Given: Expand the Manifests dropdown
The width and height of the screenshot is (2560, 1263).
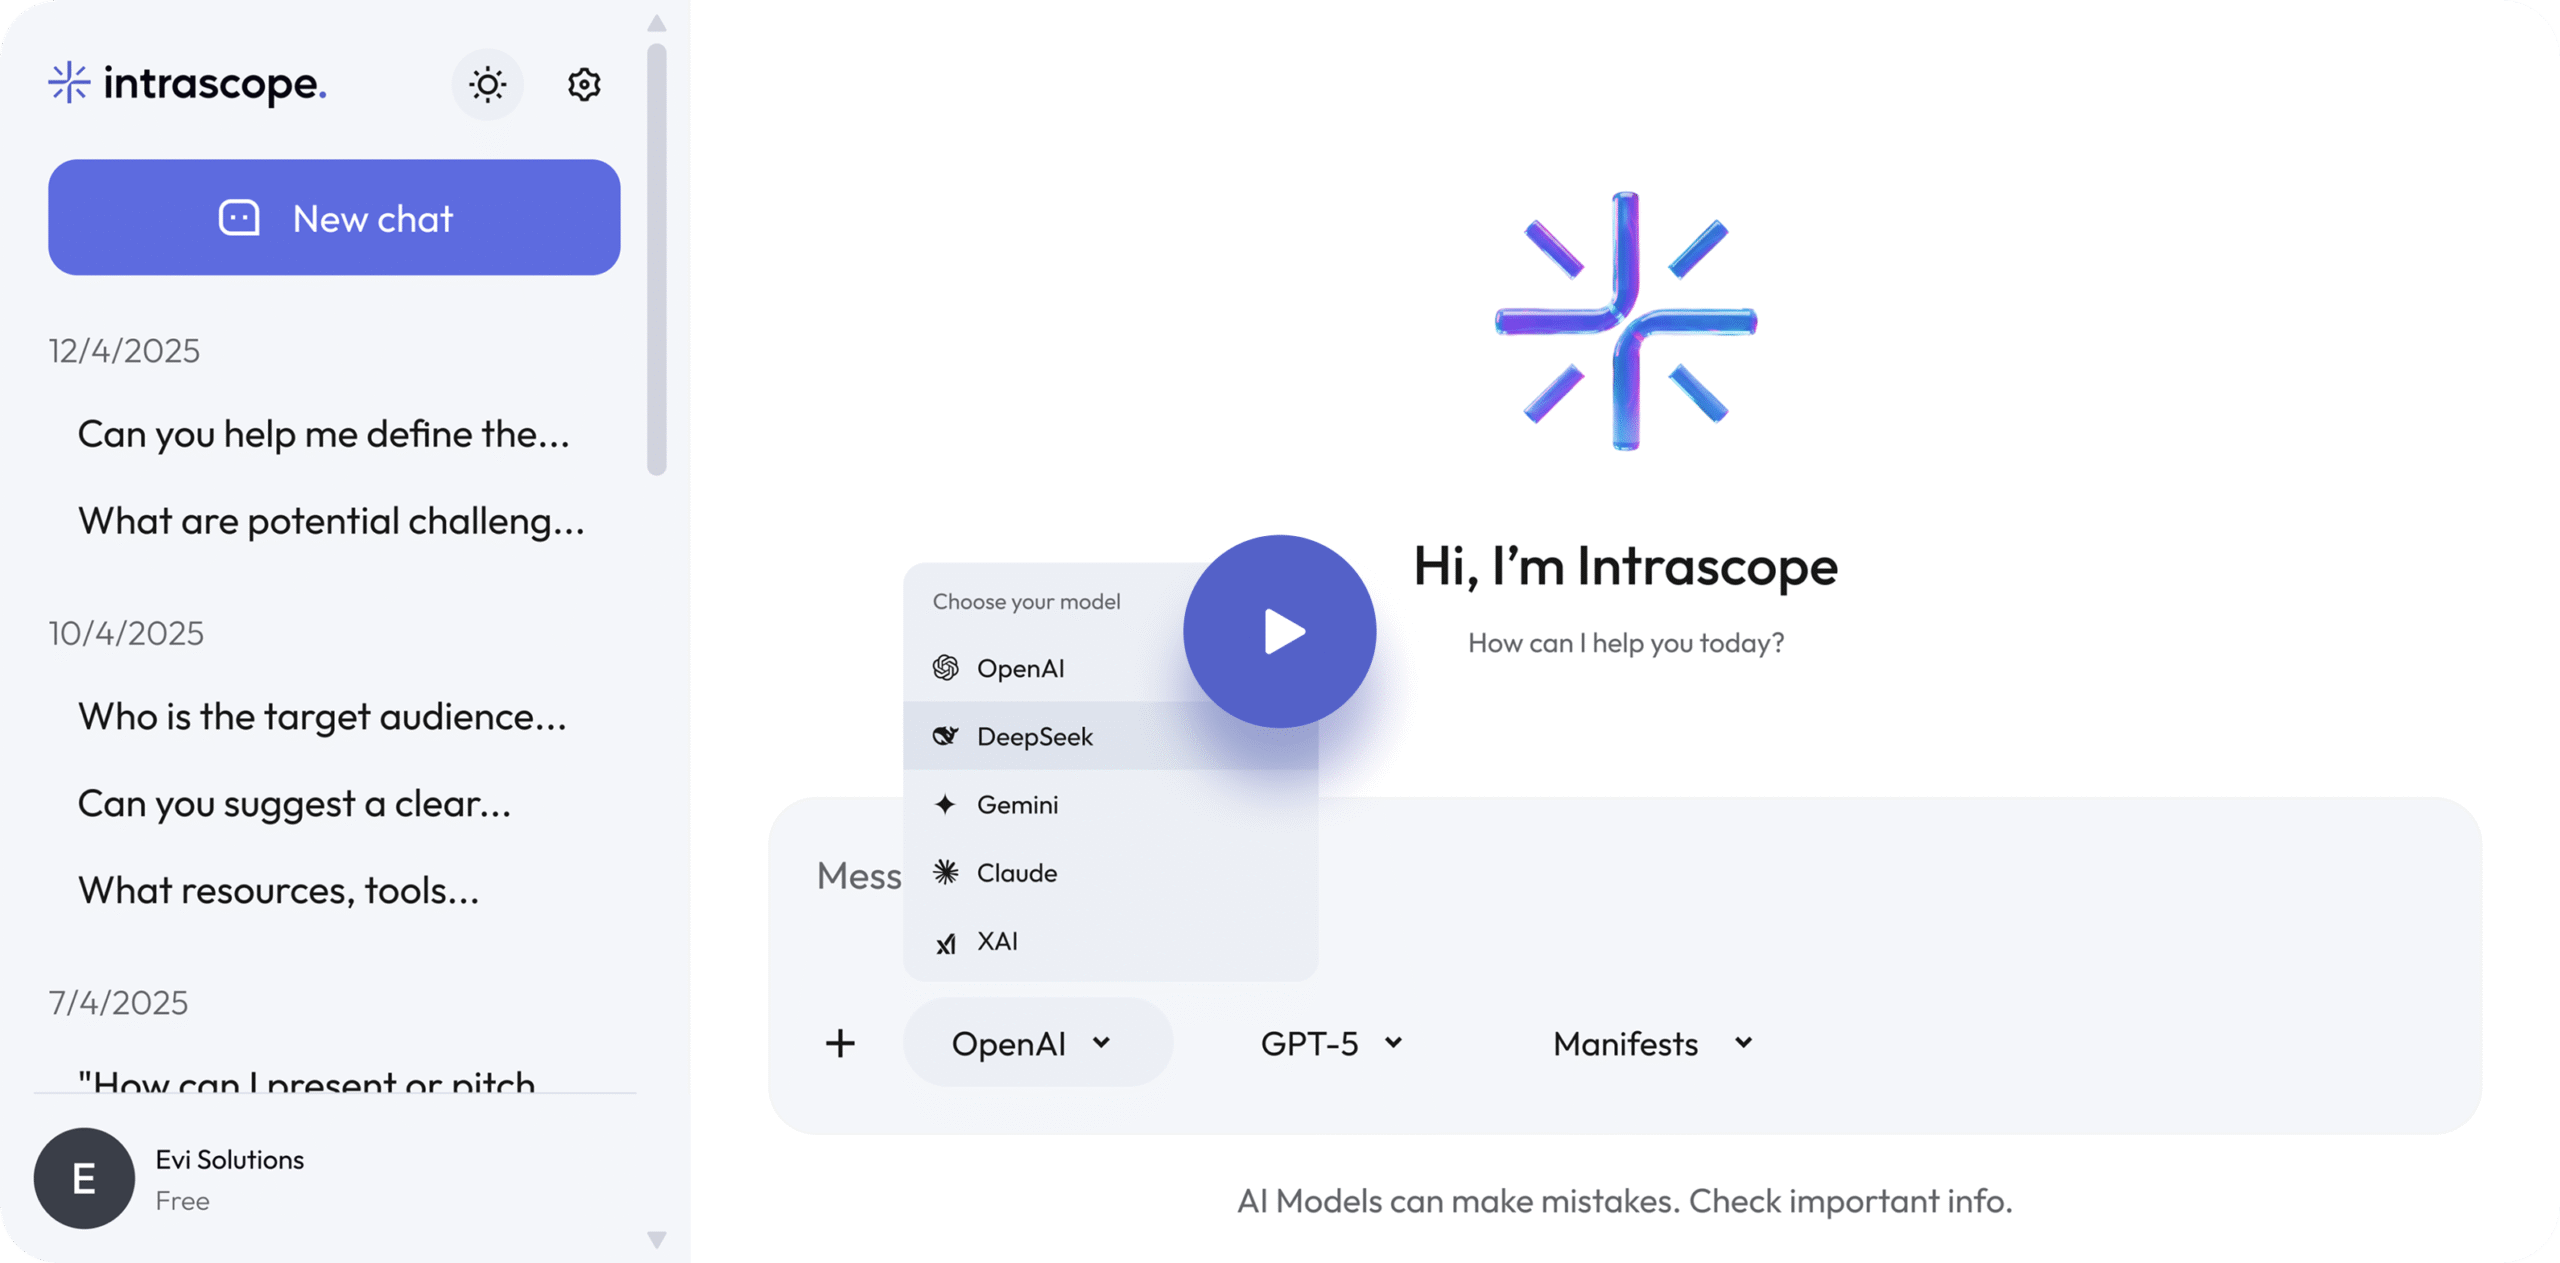Looking at the screenshot, I should pyautogui.click(x=1652, y=1043).
